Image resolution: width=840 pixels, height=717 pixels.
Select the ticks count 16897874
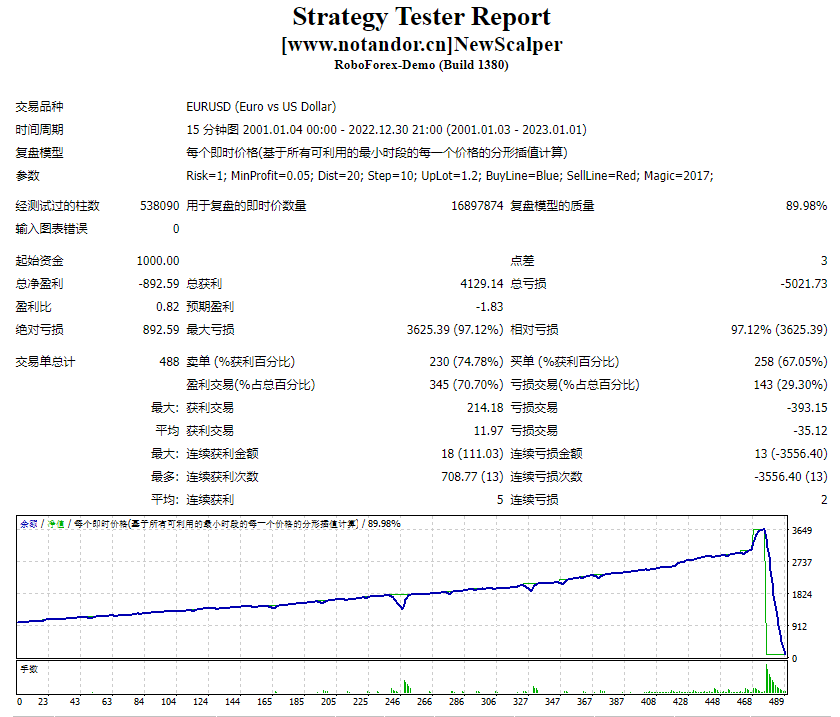click(477, 206)
